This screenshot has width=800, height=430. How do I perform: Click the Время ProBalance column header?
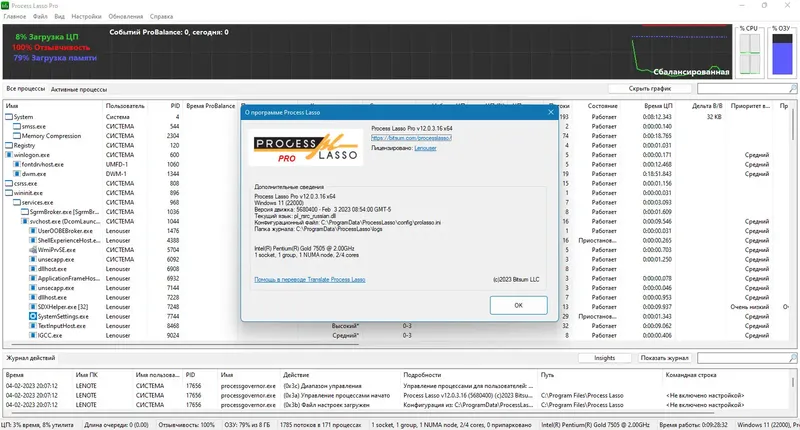coord(211,106)
